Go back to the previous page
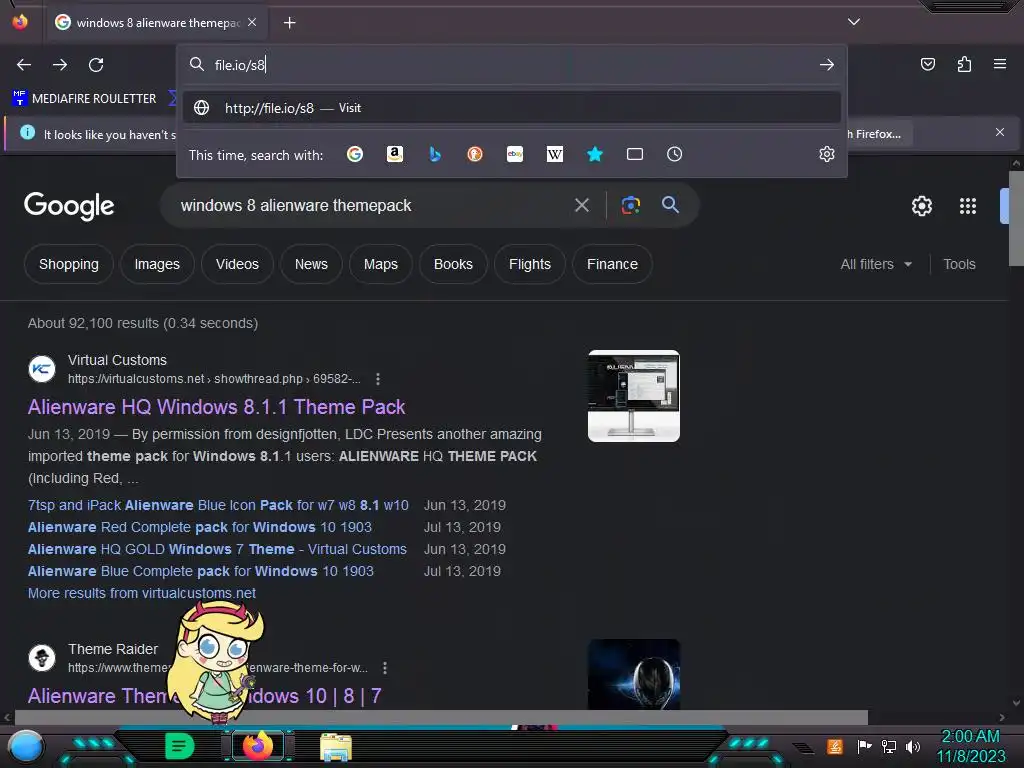The image size is (1024, 768). 24,65
